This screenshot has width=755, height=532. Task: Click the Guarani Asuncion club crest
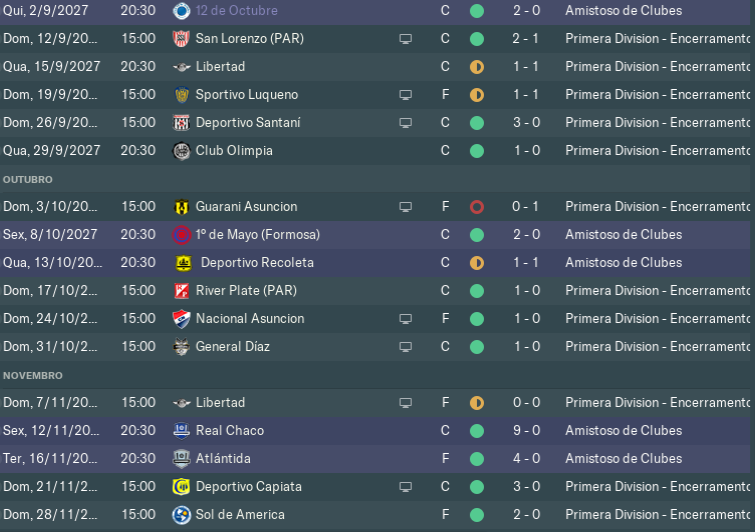pos(182,207)
